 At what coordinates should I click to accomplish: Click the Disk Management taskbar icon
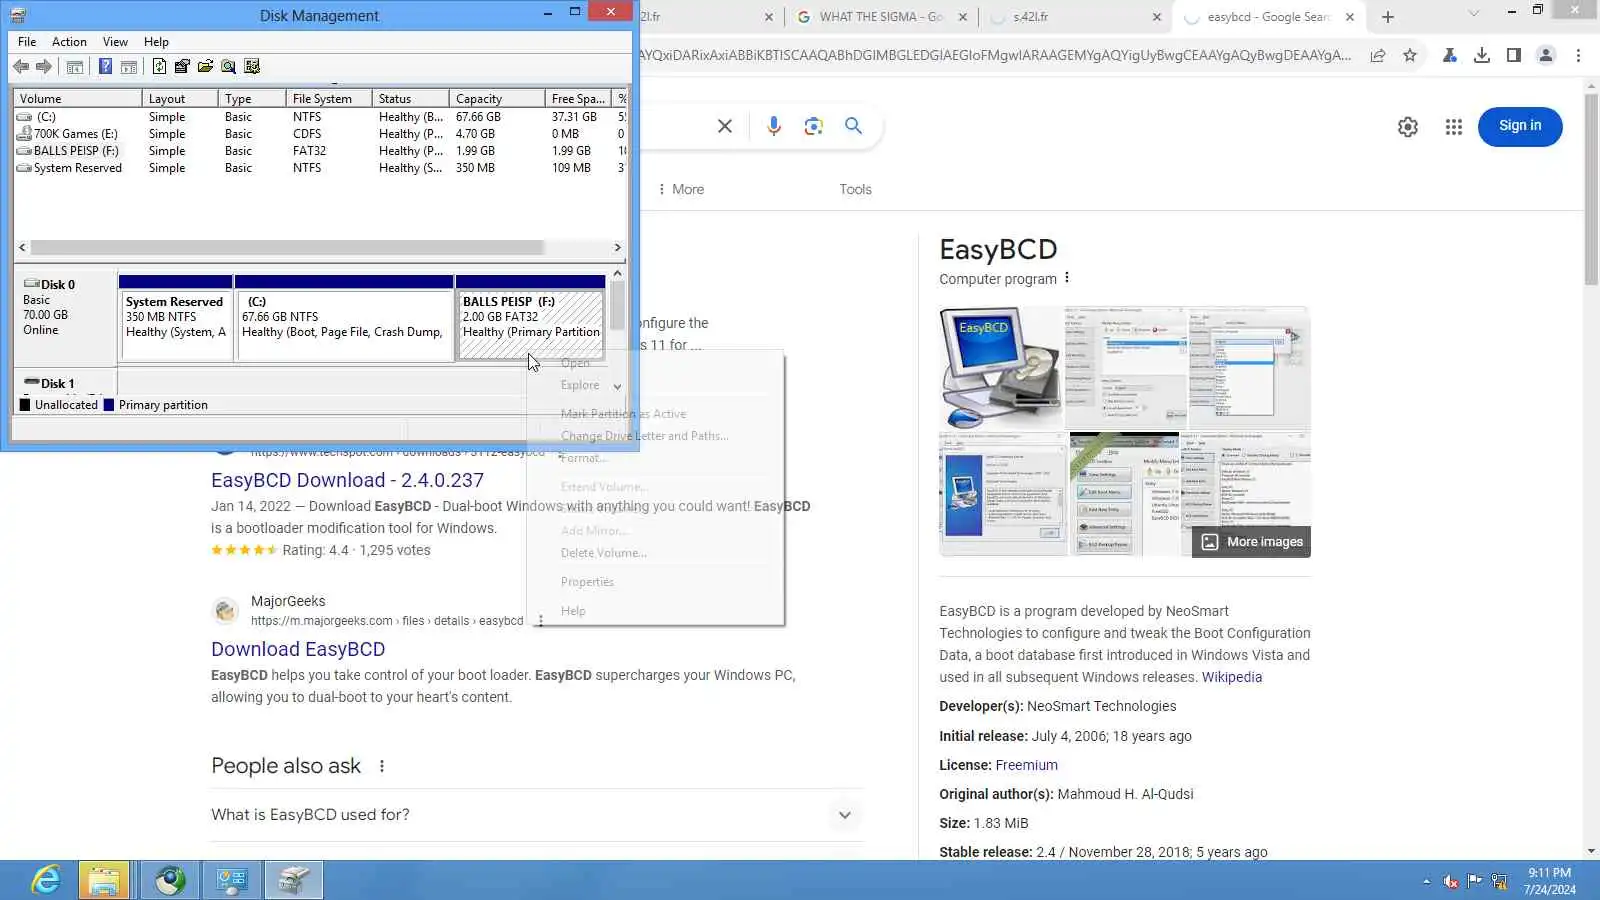point(293,881)
